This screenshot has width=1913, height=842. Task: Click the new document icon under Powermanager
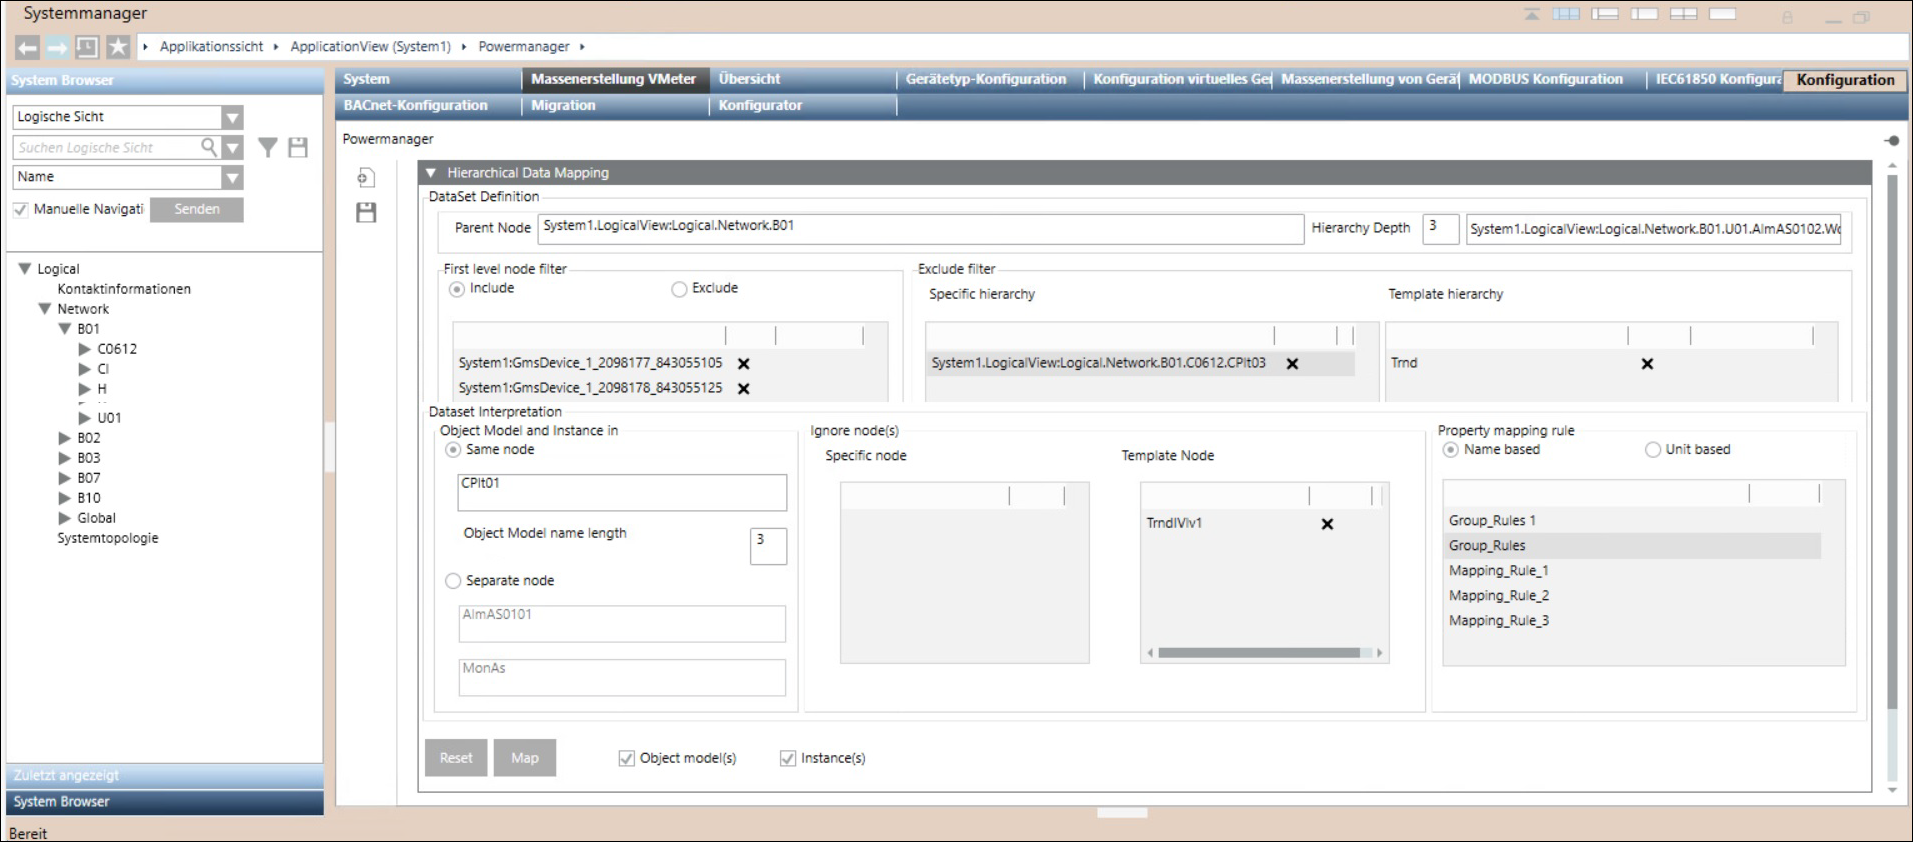point(366,178)
